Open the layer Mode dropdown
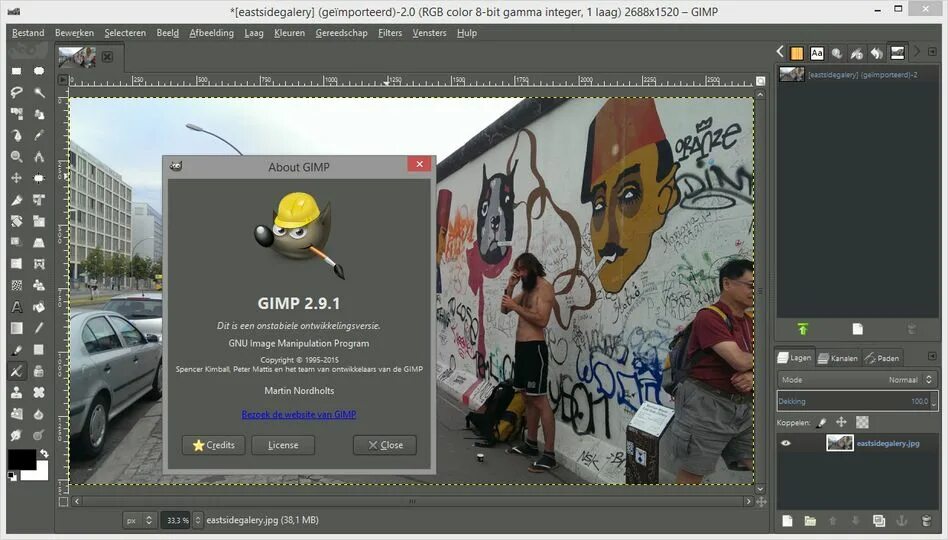 click(857, 380)
